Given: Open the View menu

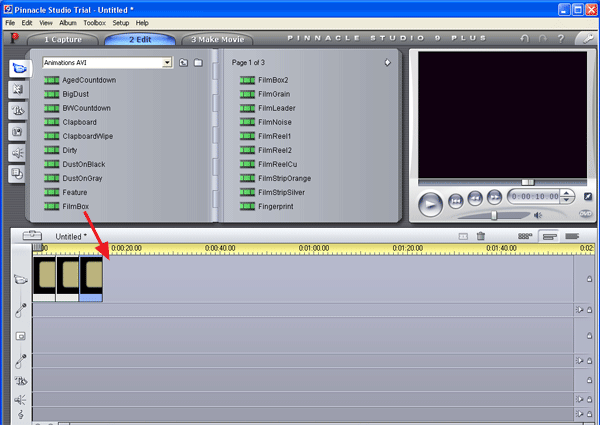Looking at the screenshot, I should tap(46, 23).
